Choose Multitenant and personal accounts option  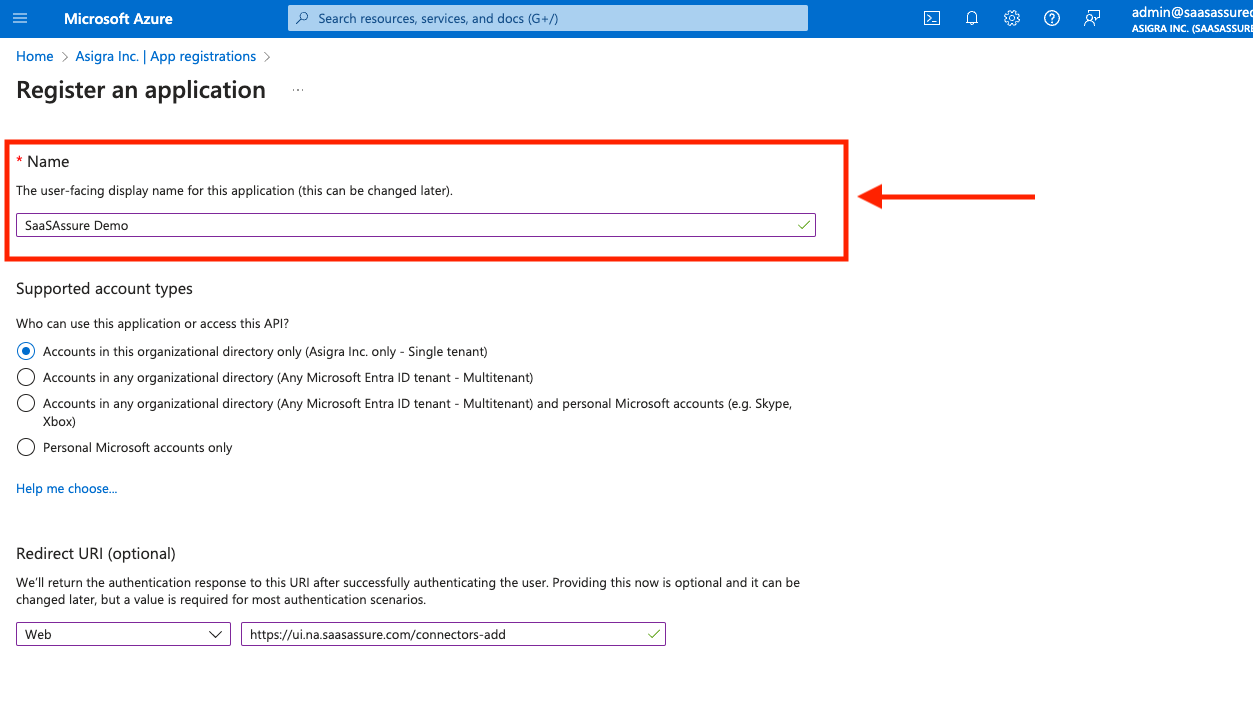click(25, 403)
